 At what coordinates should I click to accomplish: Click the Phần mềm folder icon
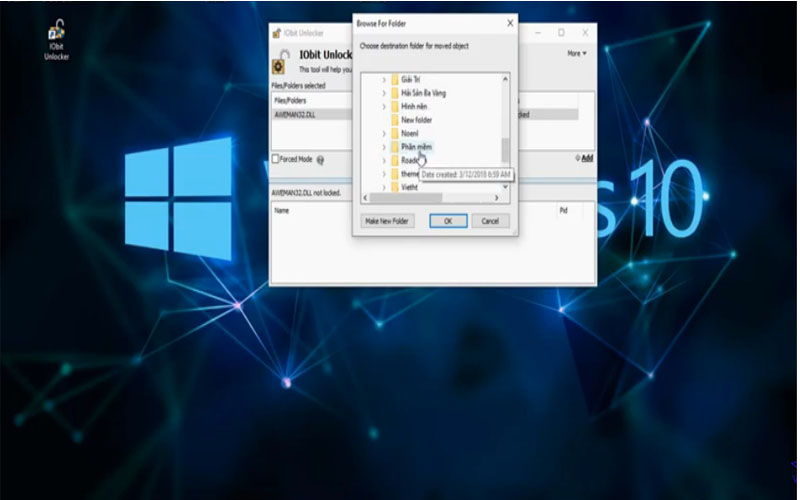click(x=395, y=147)
